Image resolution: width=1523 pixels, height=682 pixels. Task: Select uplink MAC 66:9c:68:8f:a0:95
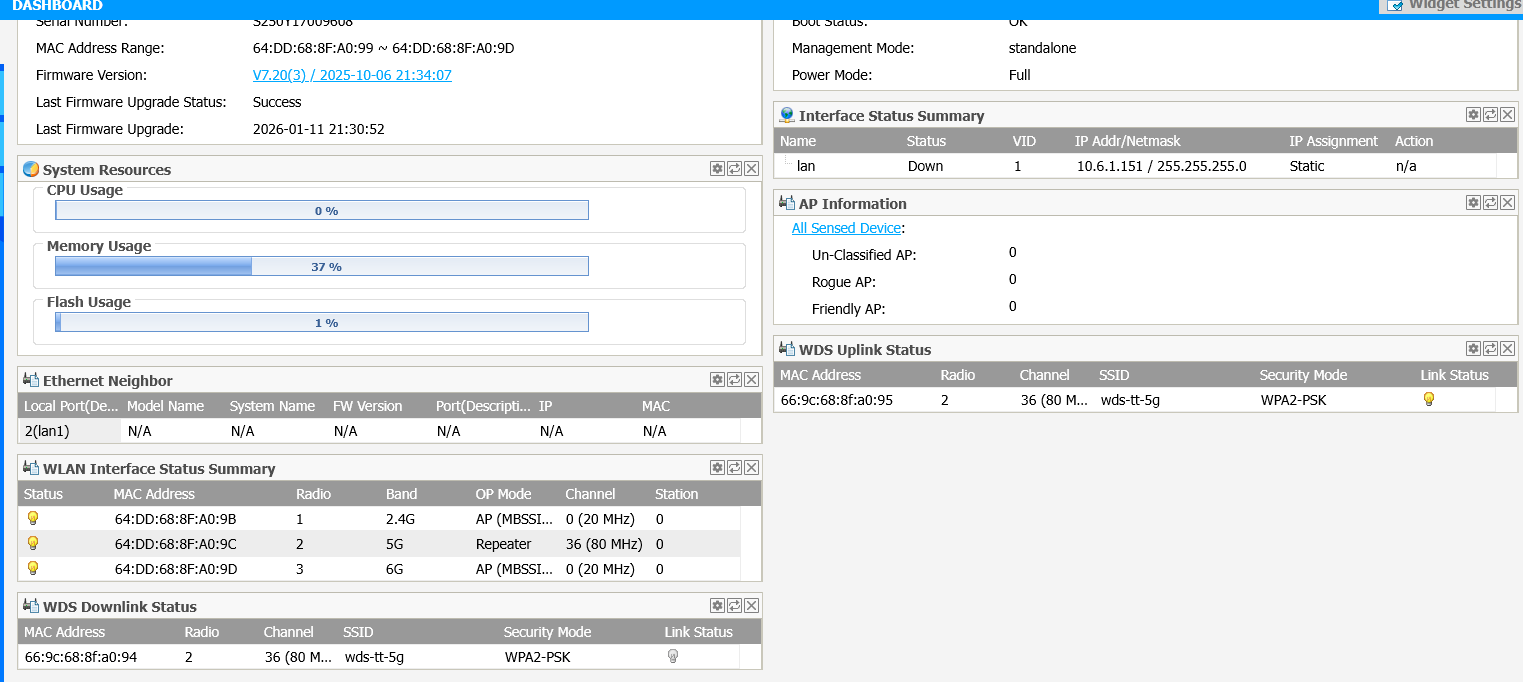[836, 400]
